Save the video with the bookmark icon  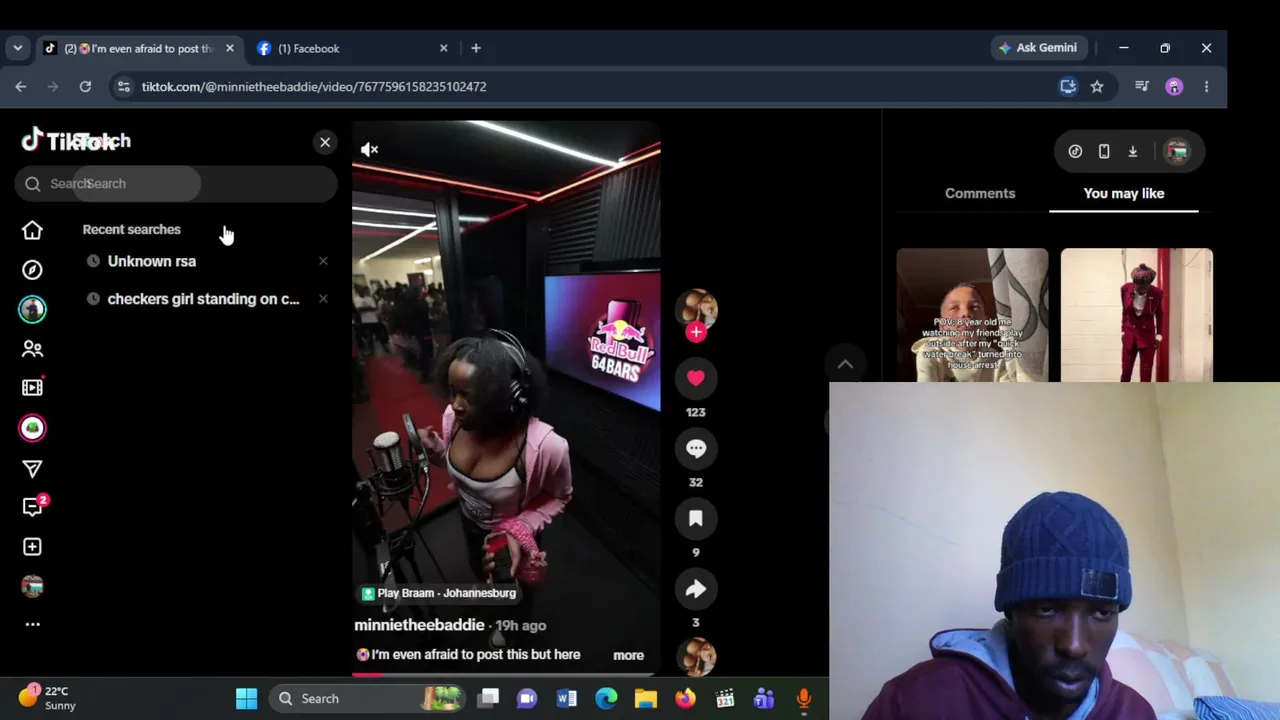696,518
